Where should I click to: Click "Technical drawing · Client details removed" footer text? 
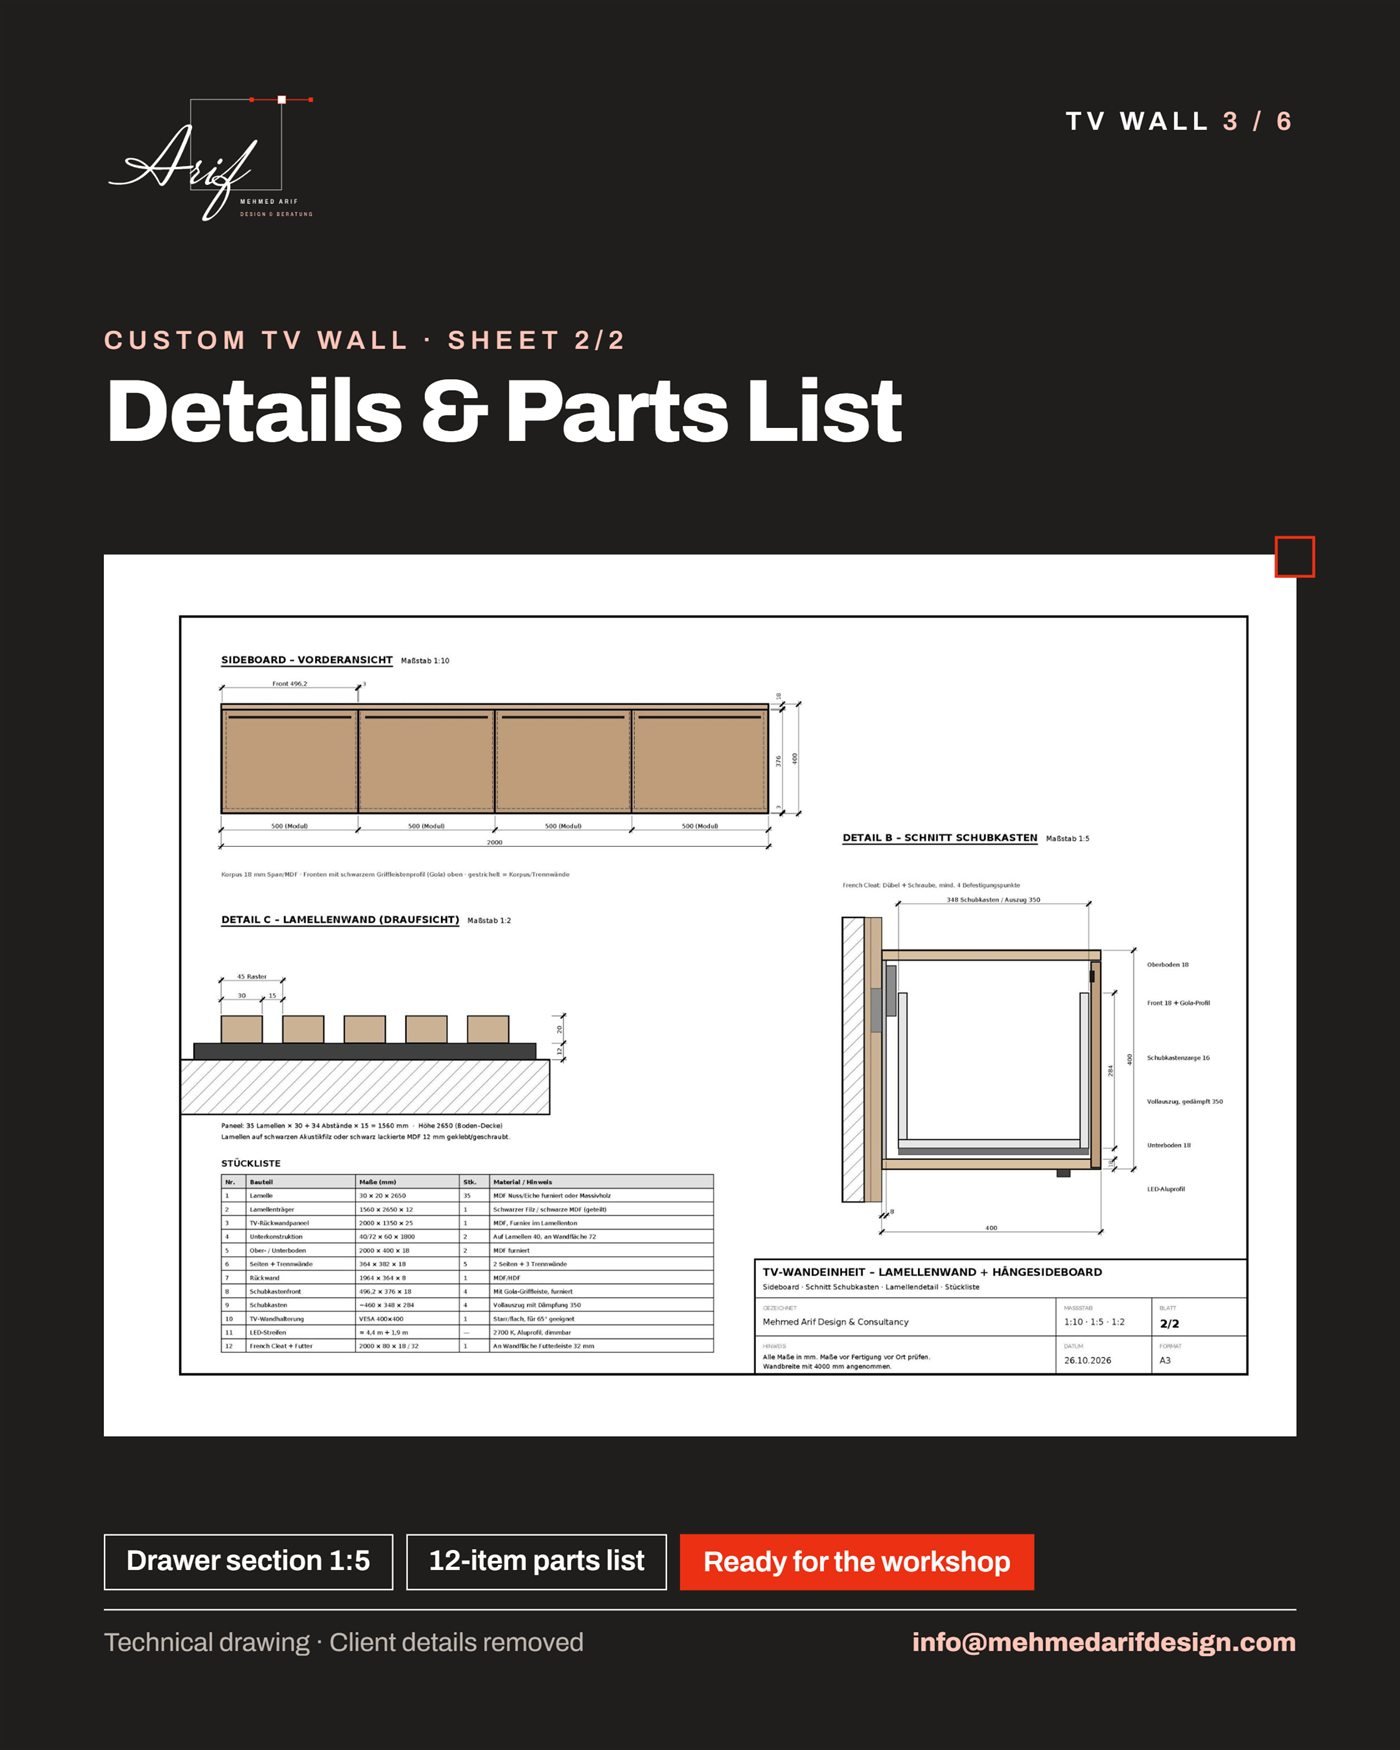coord(344,1642)
